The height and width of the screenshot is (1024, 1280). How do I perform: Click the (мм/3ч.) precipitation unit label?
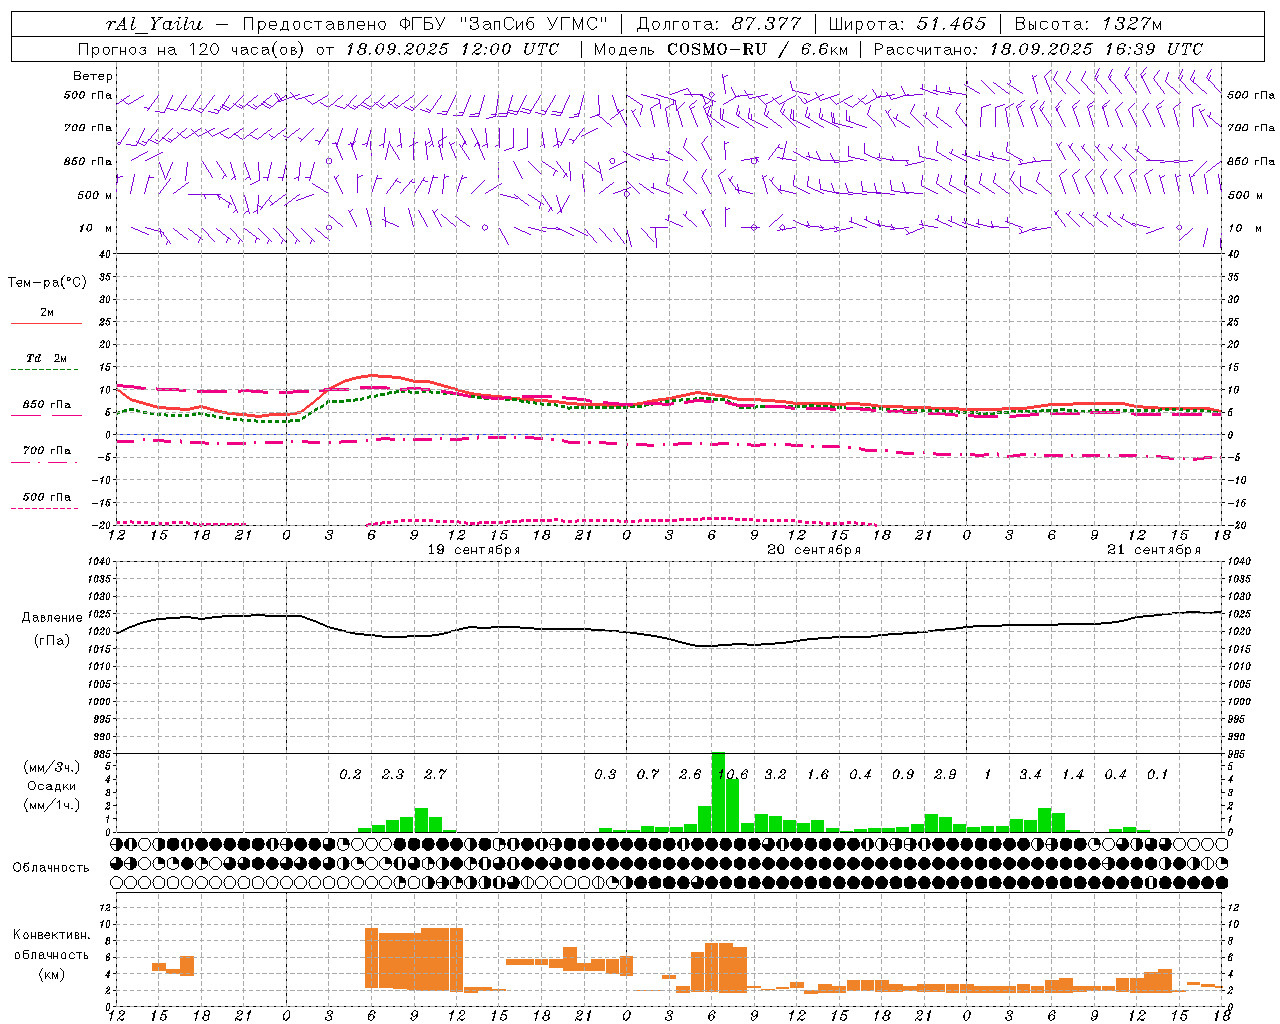pyautogui.click(x=51, y=767)
